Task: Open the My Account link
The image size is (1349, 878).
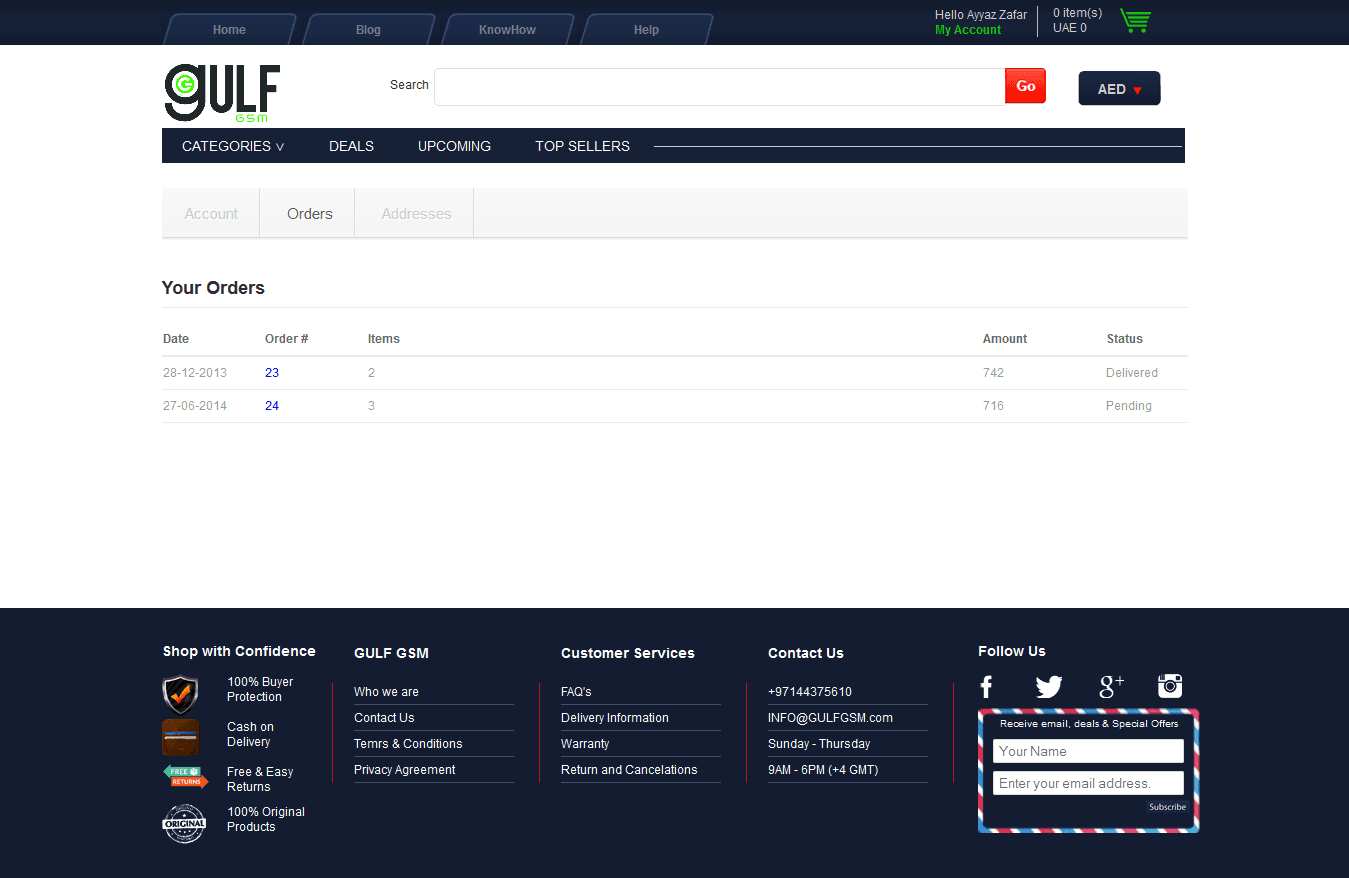Action: (968, 30)
